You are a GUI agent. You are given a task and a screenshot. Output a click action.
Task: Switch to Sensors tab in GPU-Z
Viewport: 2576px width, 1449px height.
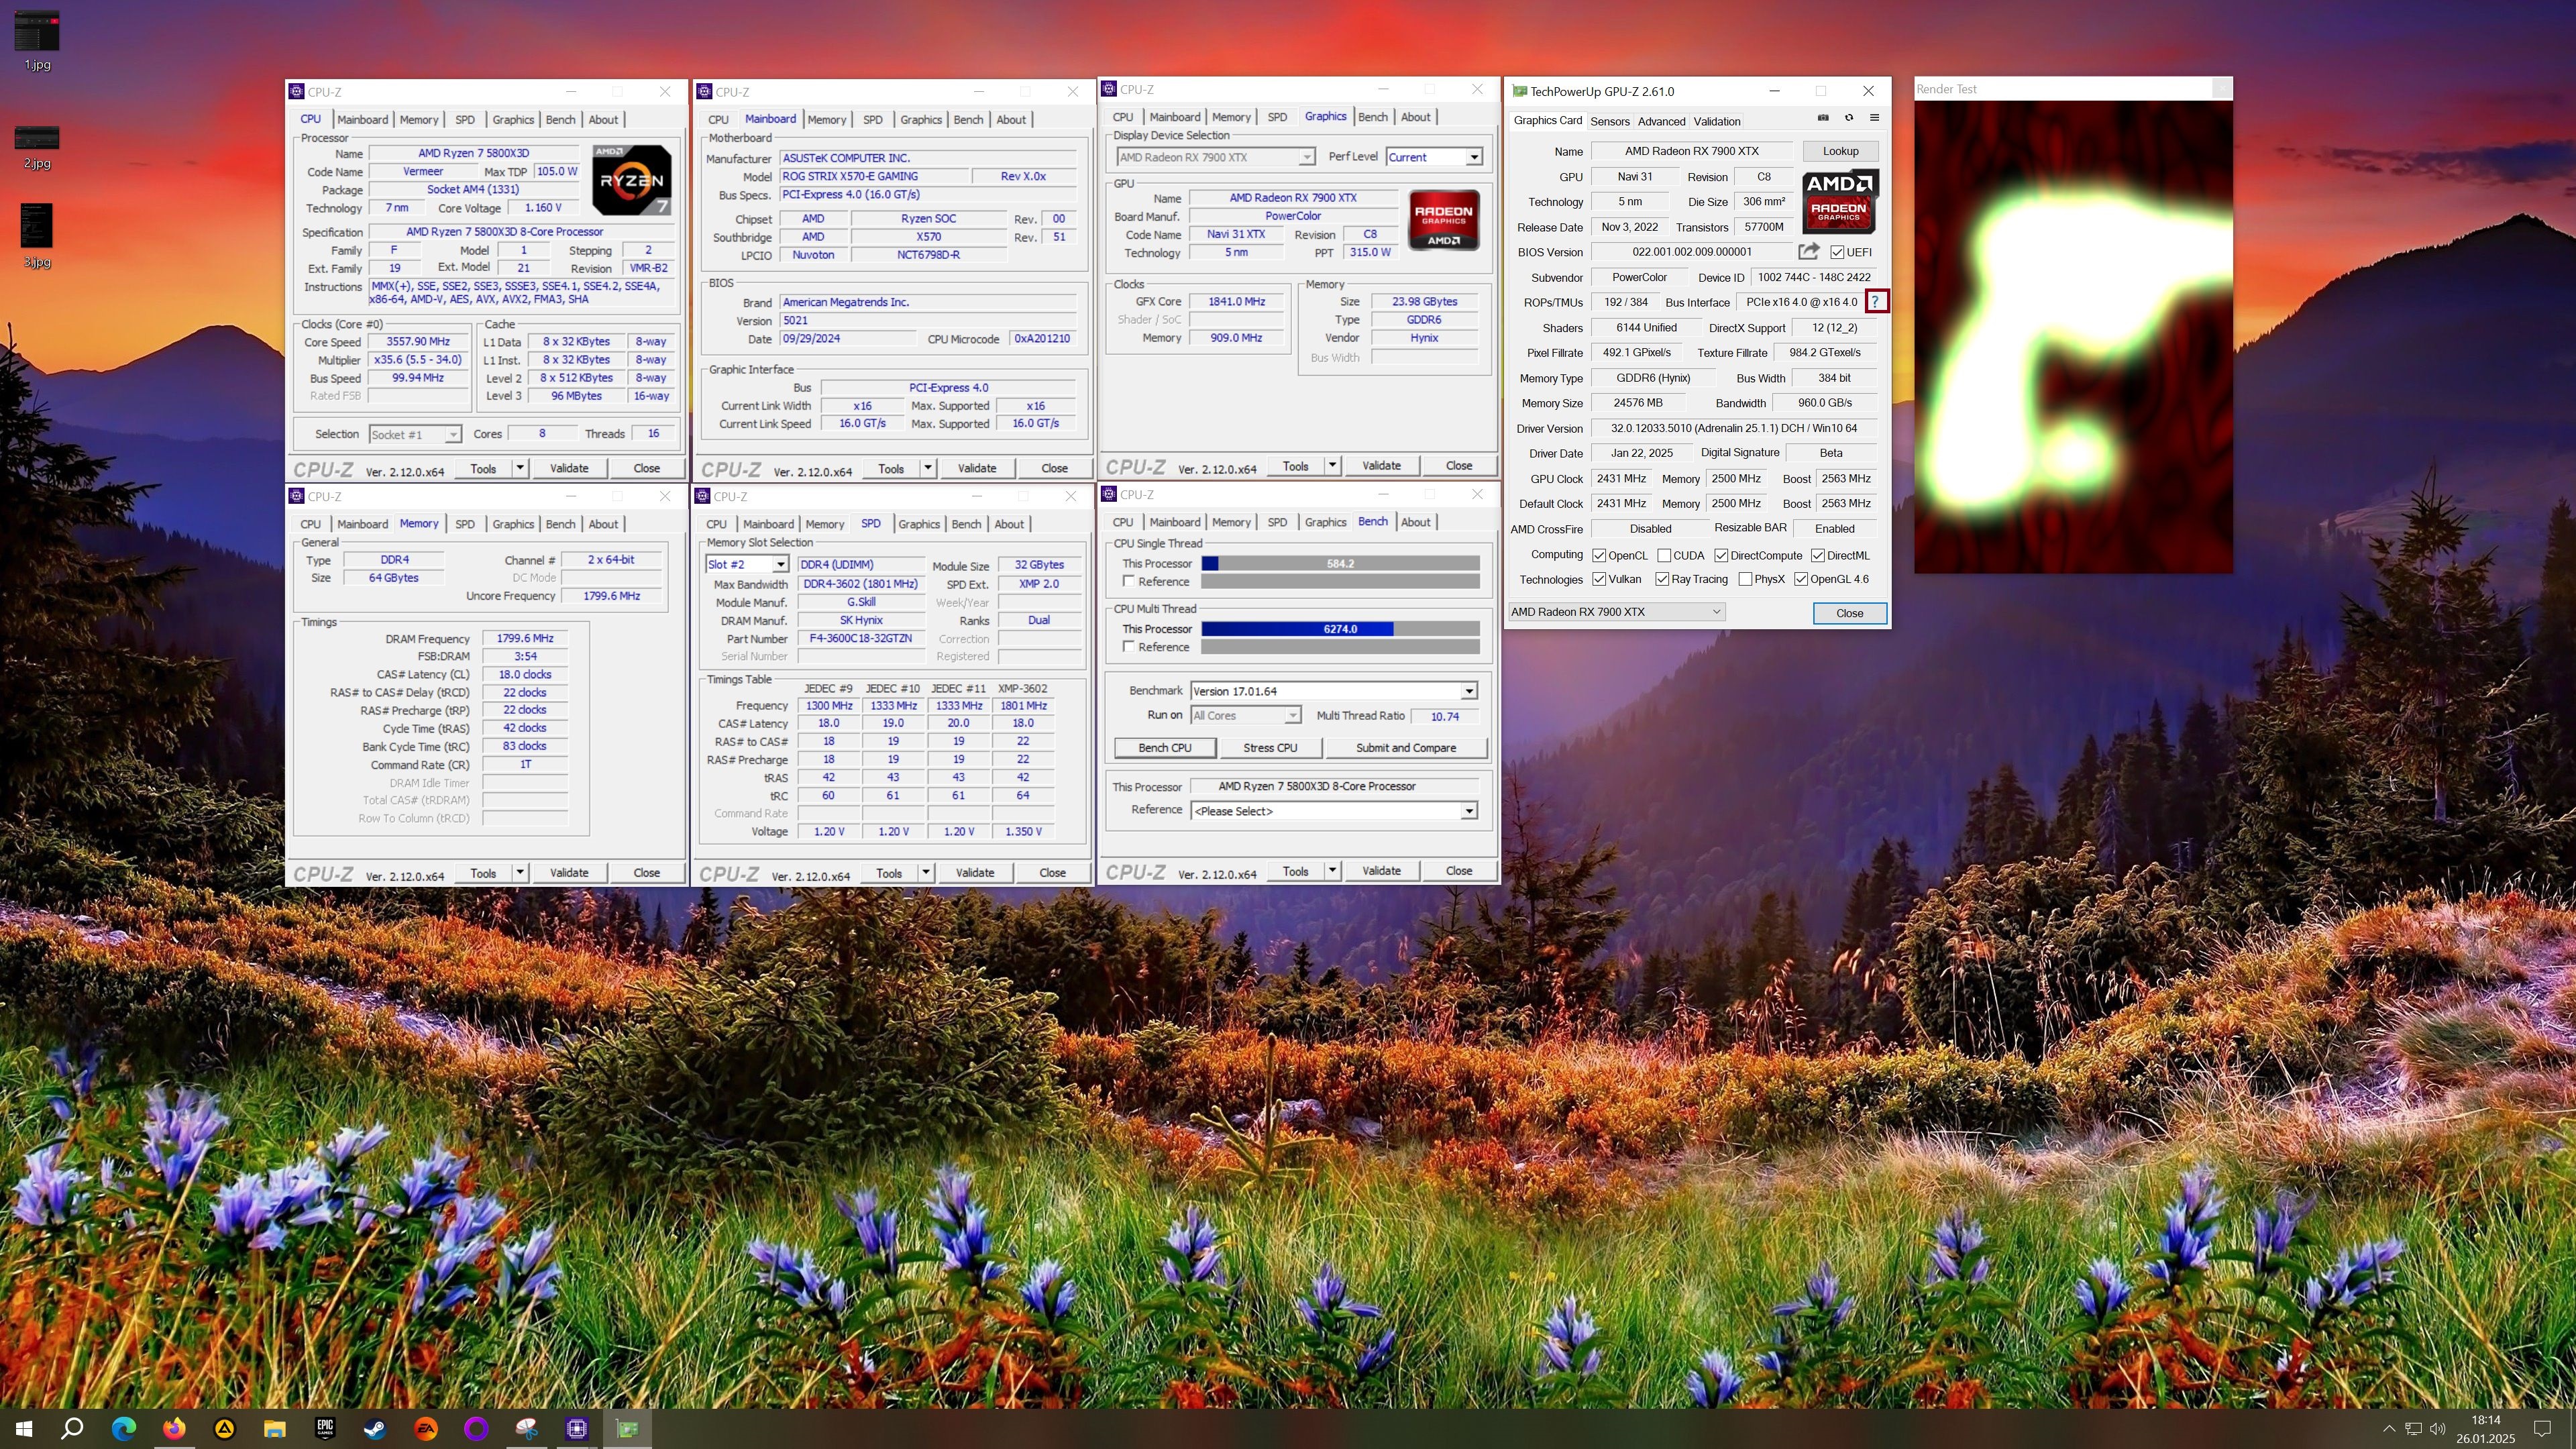coord(1610,121)
